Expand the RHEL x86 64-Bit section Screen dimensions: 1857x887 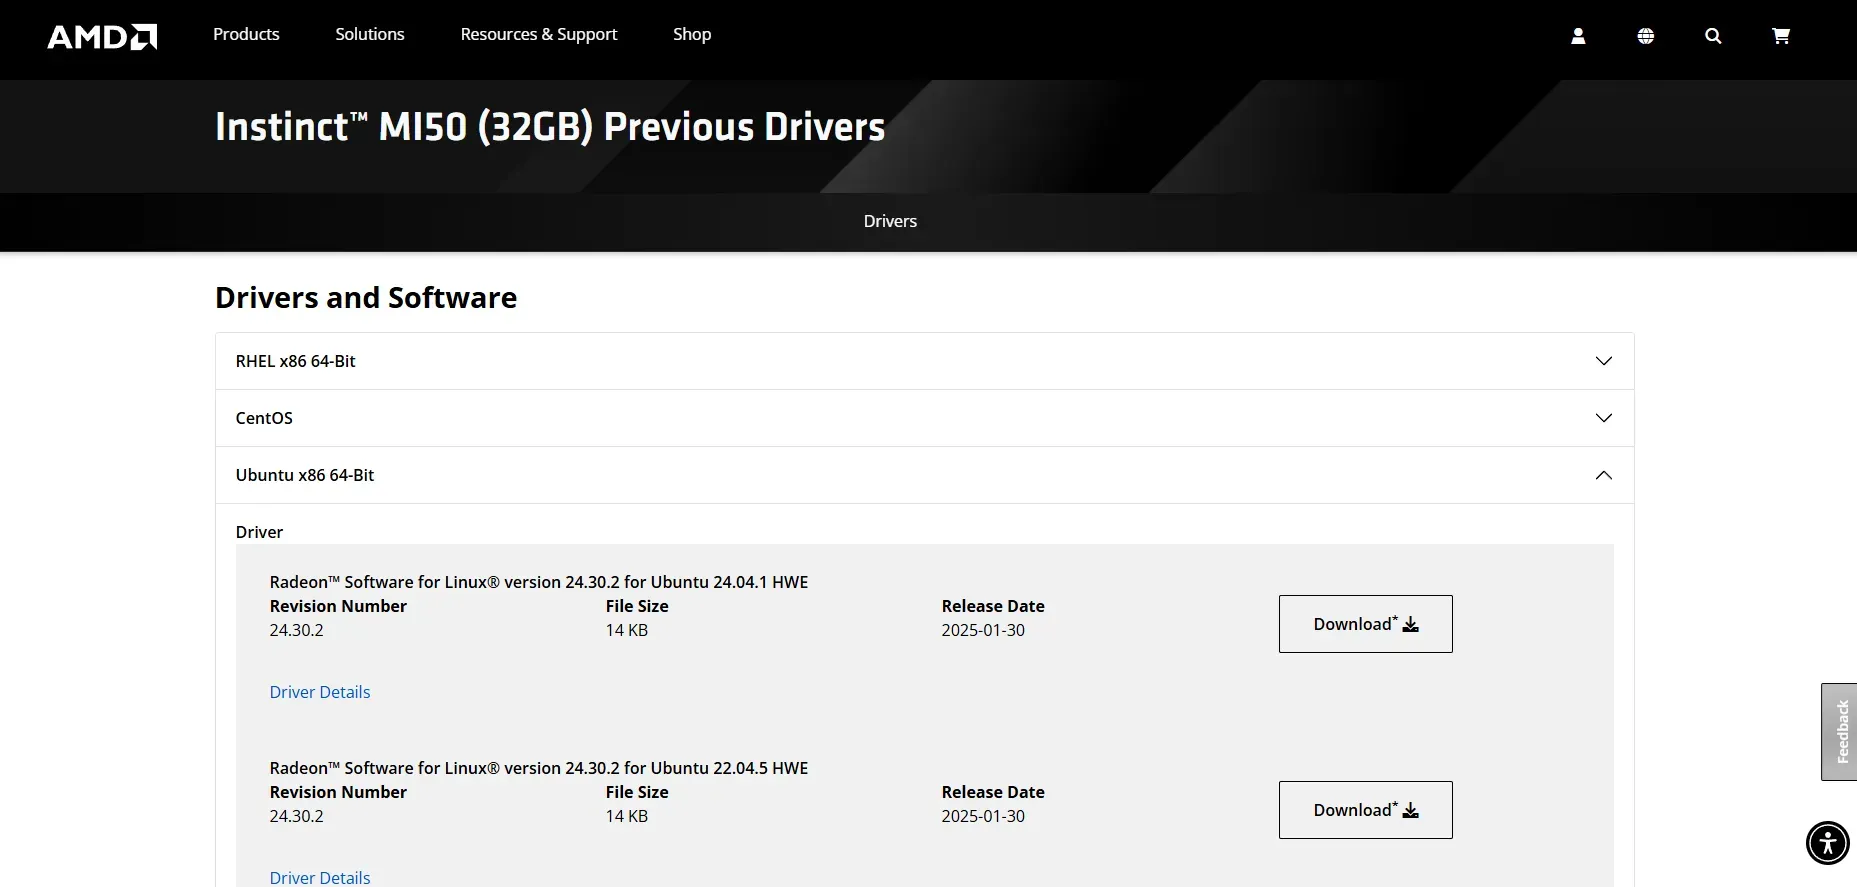[x=924, y=361]
